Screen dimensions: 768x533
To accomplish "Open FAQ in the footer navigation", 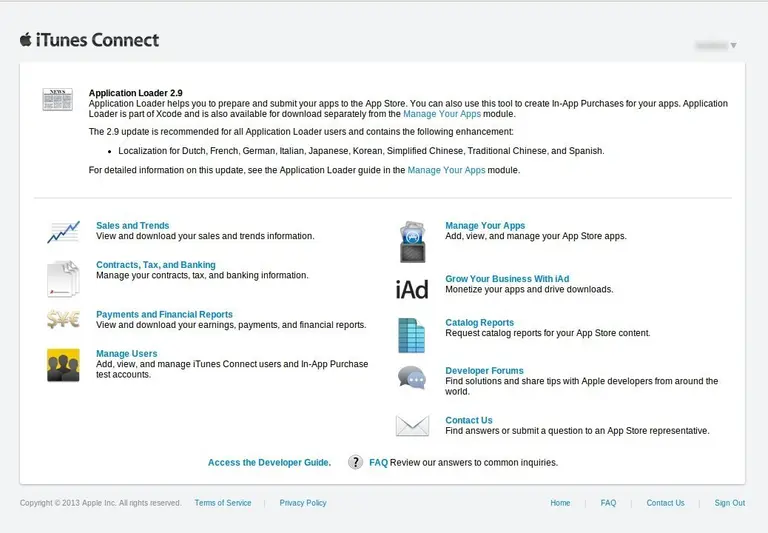I will 608,503.
